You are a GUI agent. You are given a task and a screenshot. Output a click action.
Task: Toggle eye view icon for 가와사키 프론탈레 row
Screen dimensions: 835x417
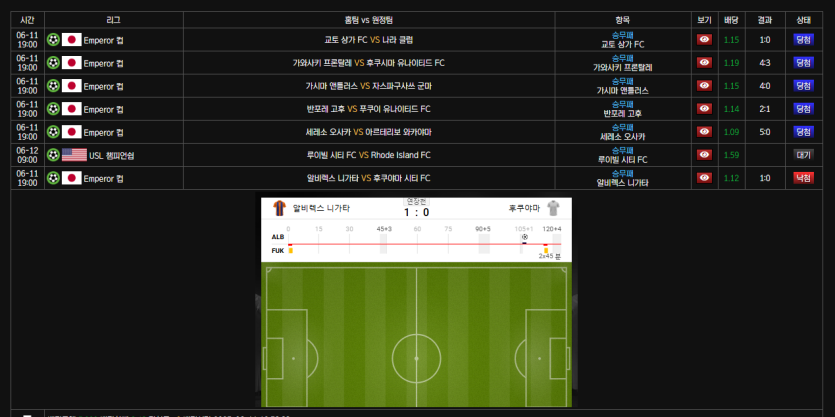(x=705, y=63)
